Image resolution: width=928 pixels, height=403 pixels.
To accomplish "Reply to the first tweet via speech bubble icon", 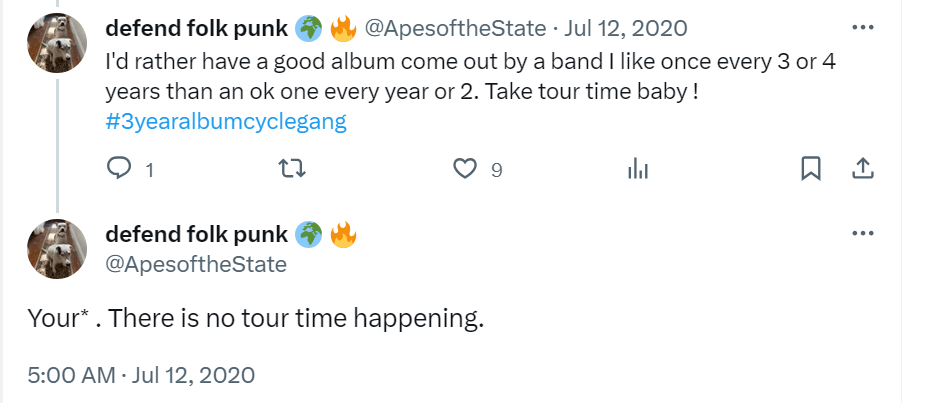I will 119,168.
